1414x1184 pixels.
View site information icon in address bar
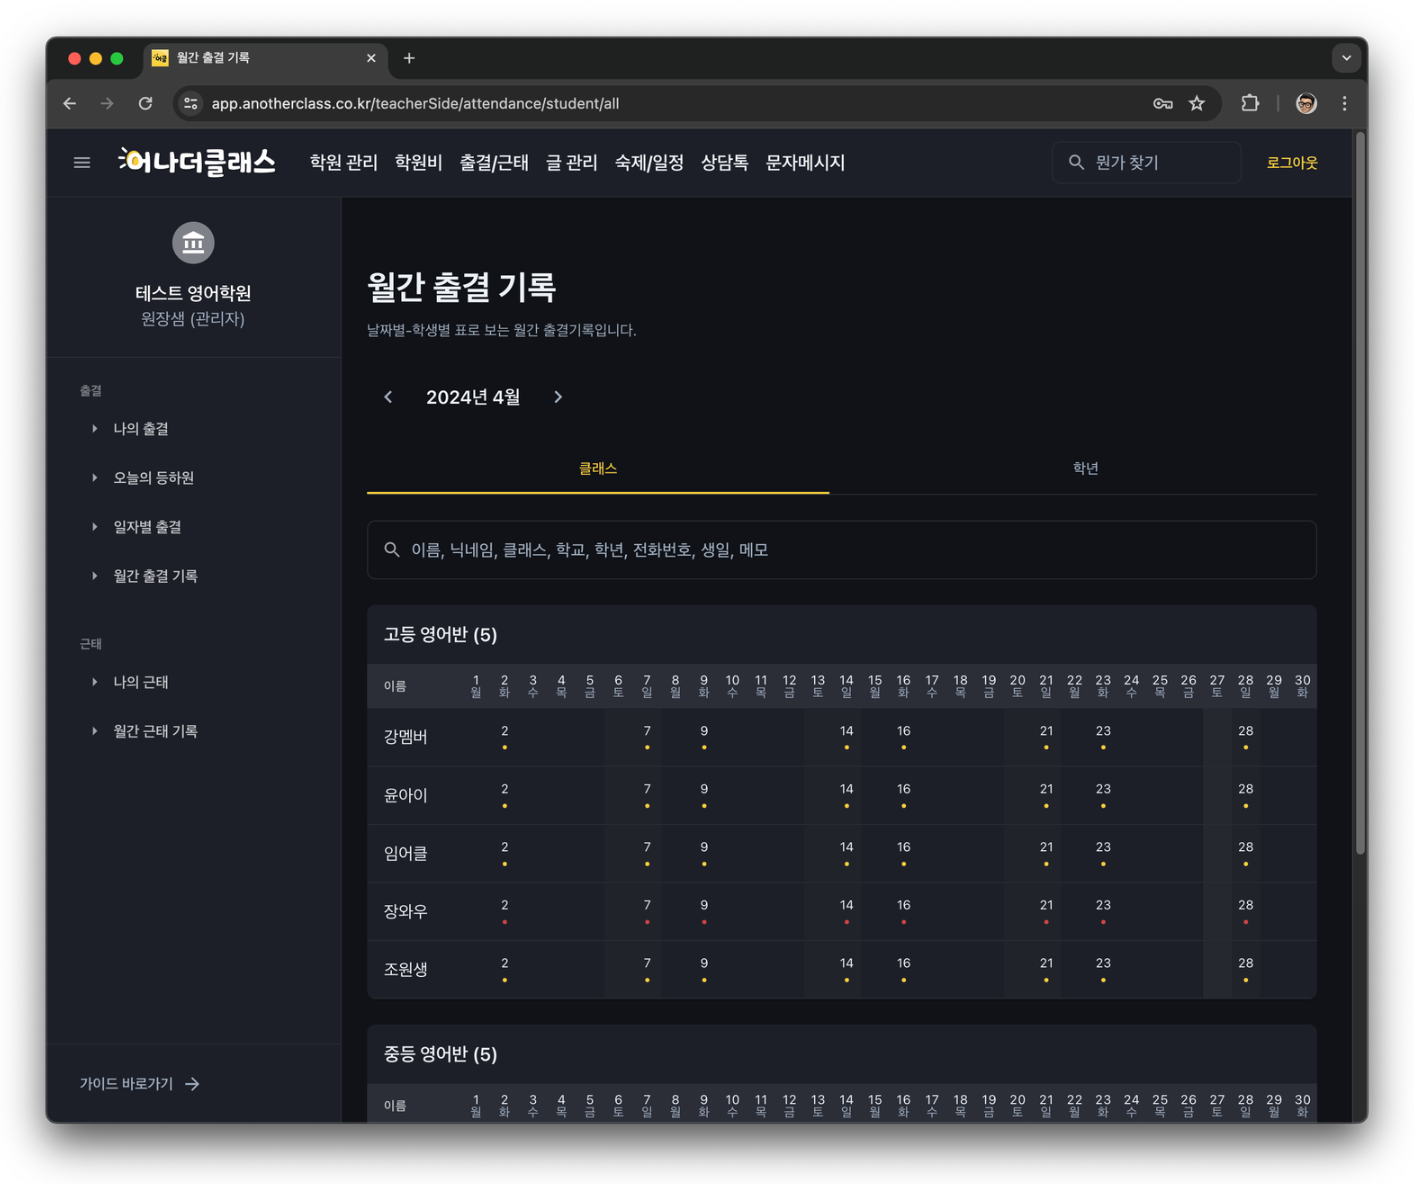coord(191,103)
